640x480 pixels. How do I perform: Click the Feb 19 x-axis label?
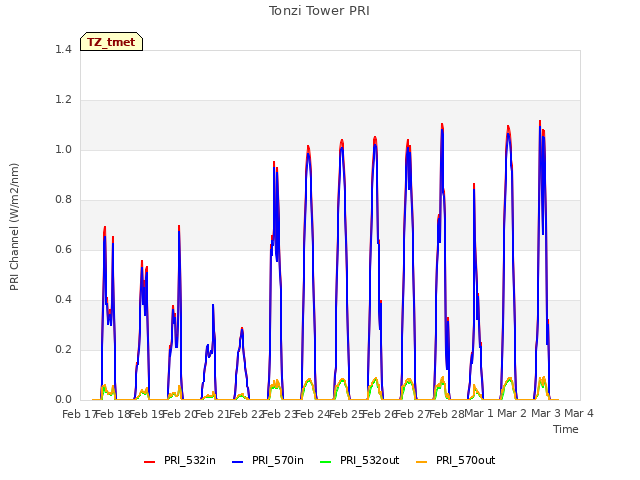pos(146,414)
